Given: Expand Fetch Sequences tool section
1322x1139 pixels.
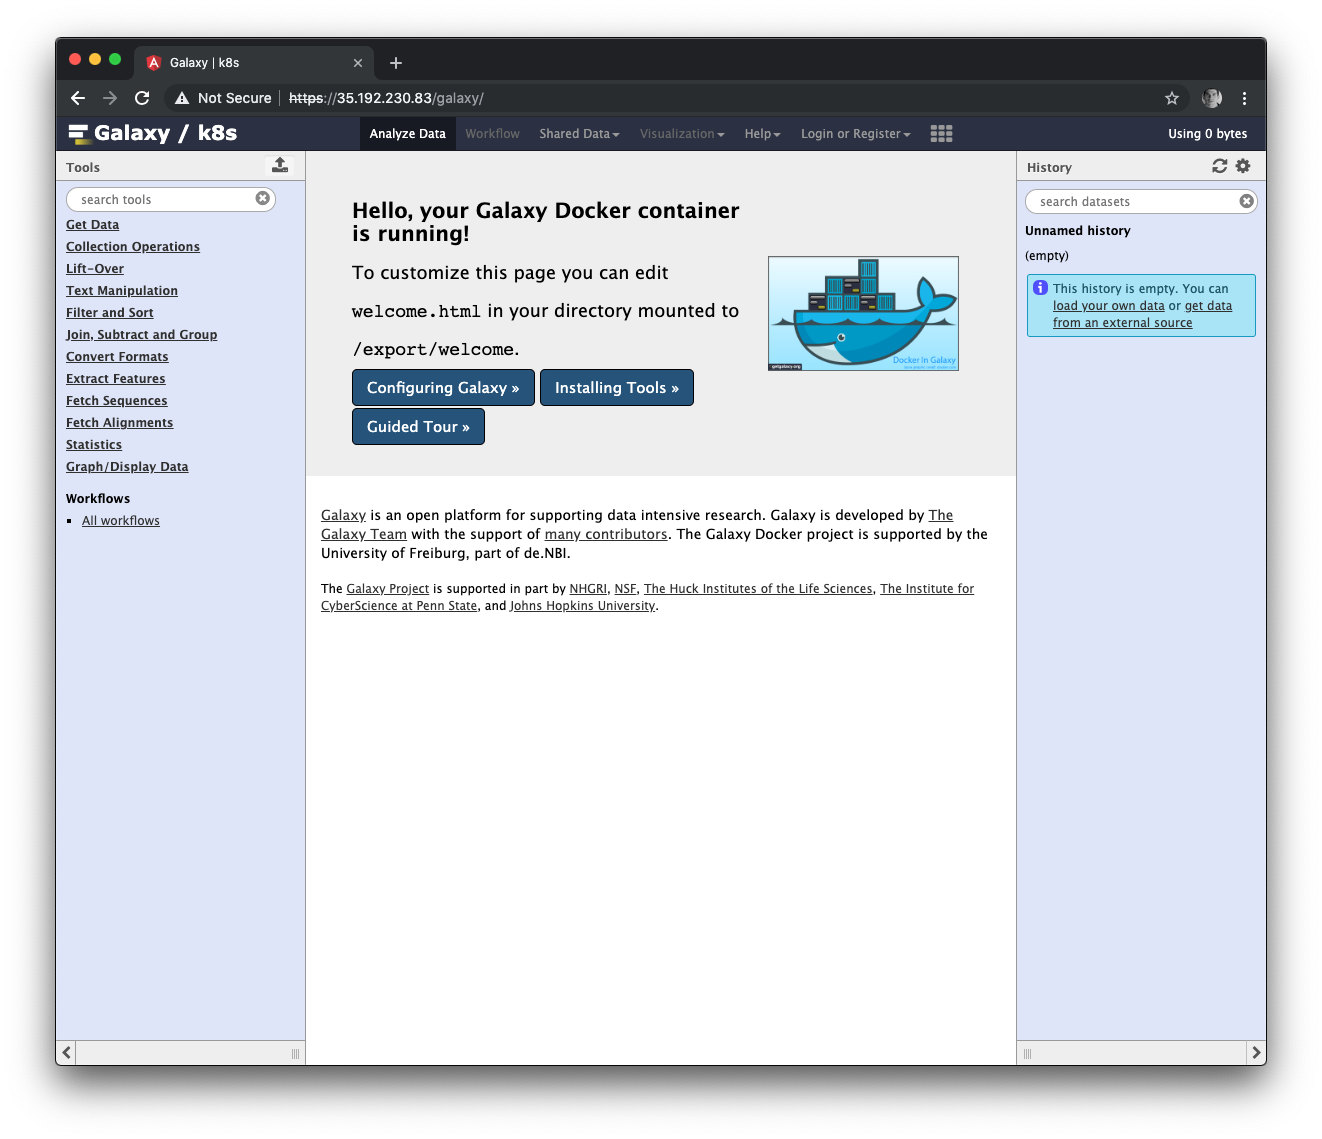Looking at the screenshot, I should pos(117,401).
